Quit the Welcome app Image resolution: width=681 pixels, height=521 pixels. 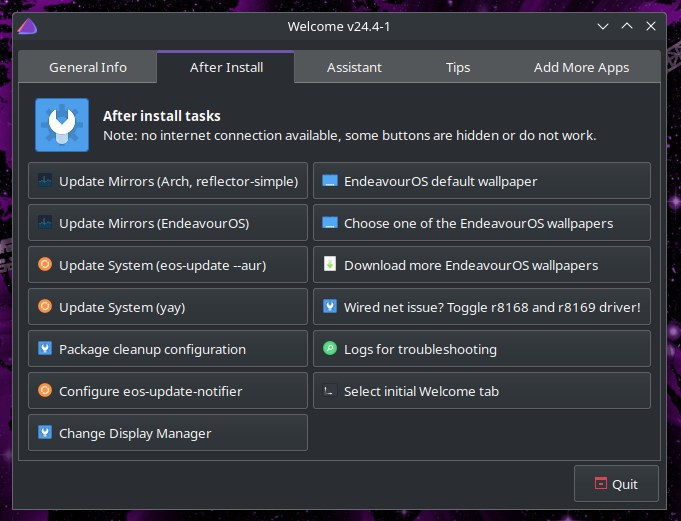616,484
